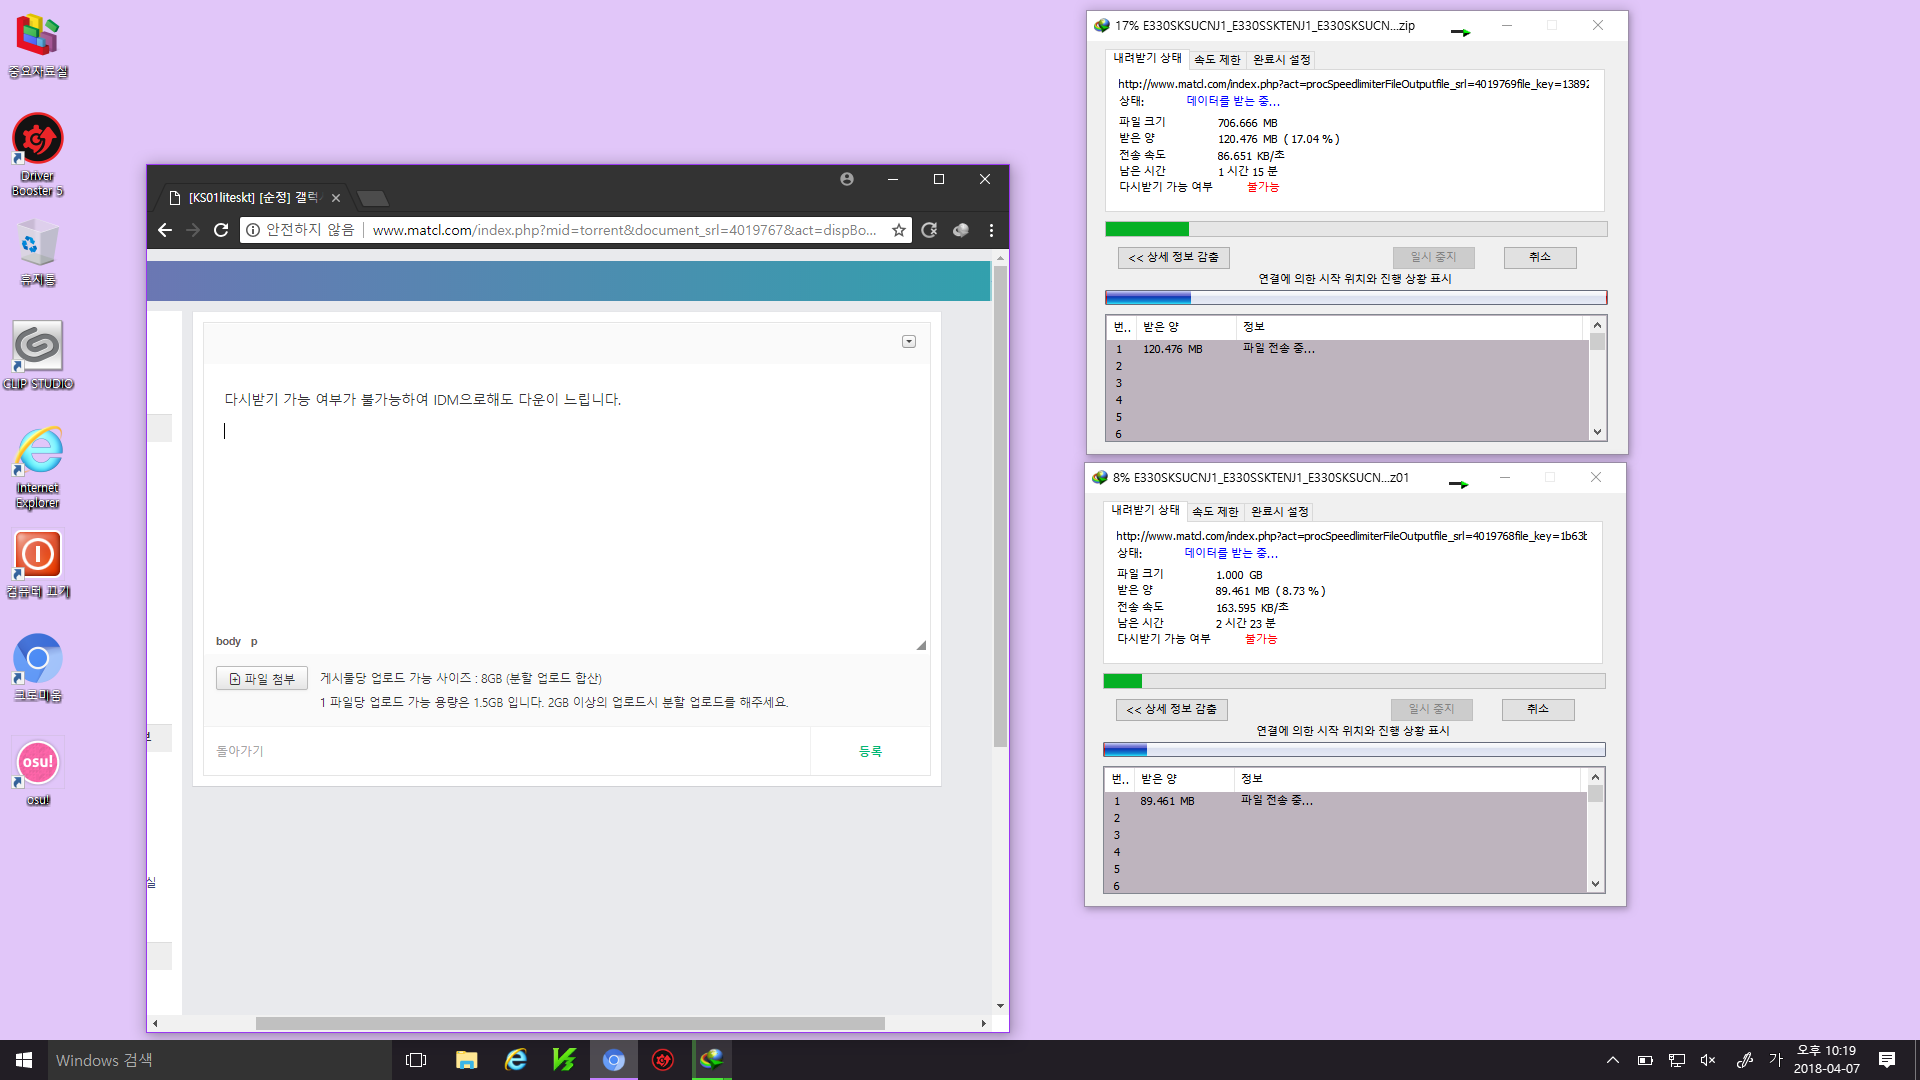Collapse details in 17% download window
1920x1080 pixels.
pos(1173,257)
